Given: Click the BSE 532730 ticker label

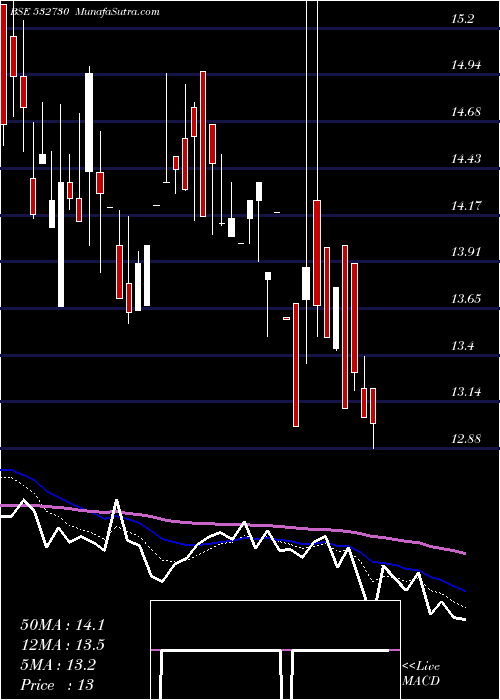Looking at the screenshot, I should tap(38, 12).
